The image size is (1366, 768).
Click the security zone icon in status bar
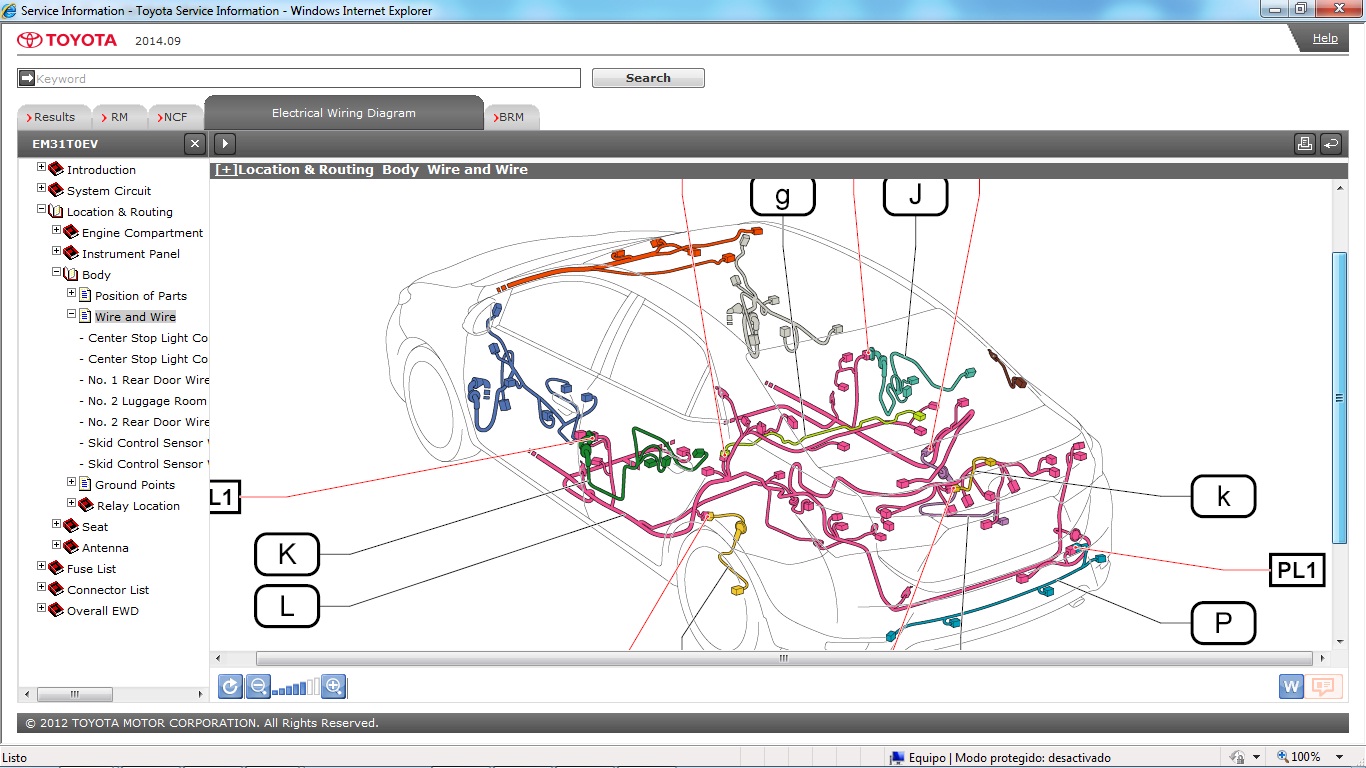1237,757
